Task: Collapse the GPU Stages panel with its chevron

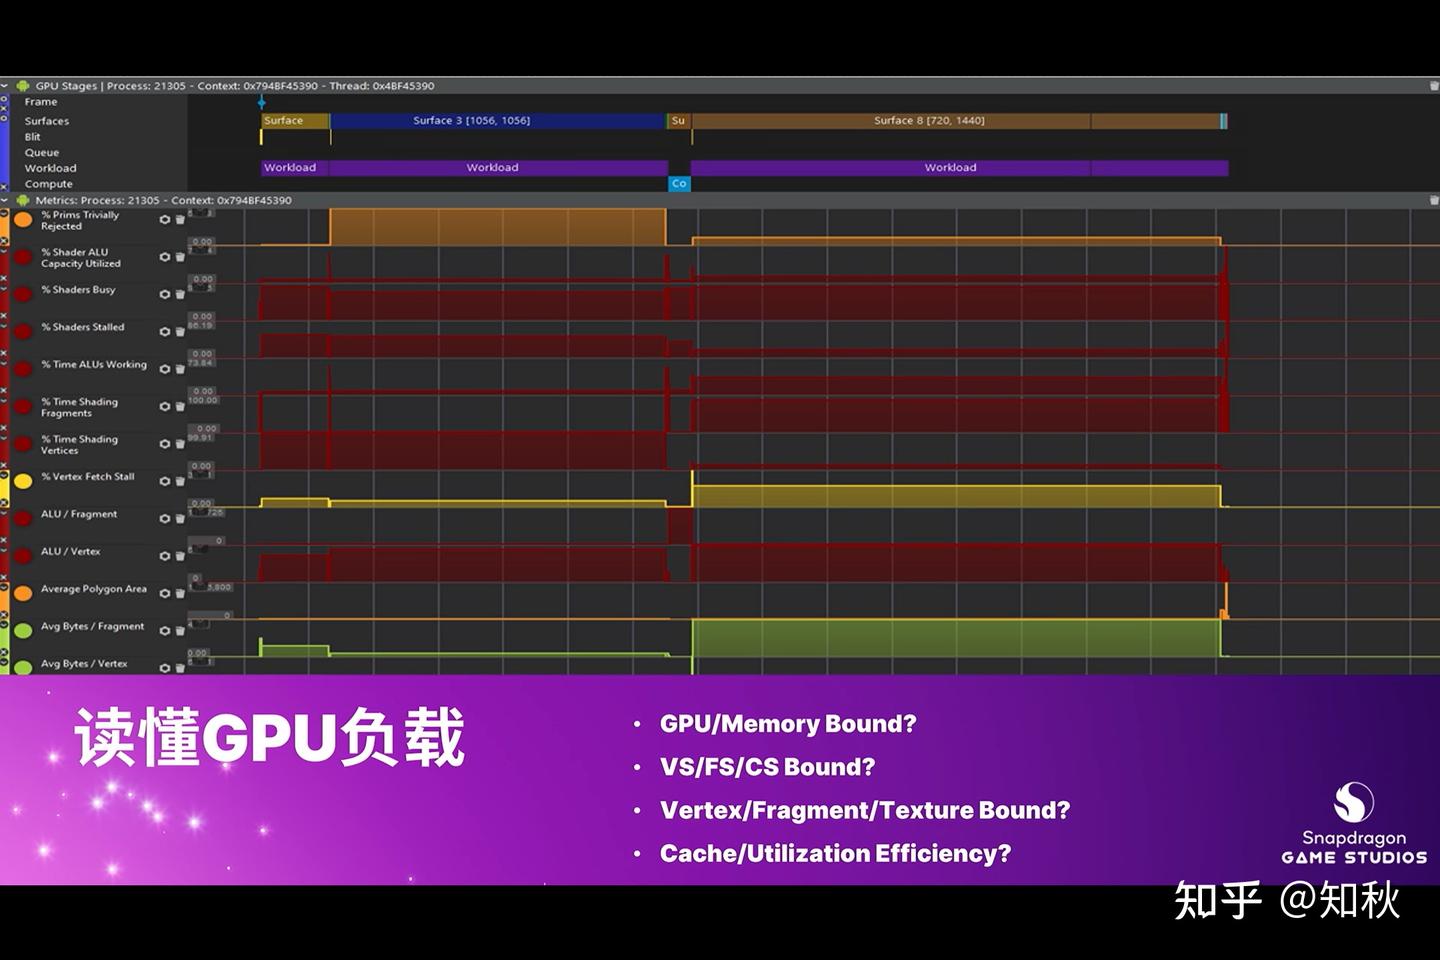Action: 6,86
